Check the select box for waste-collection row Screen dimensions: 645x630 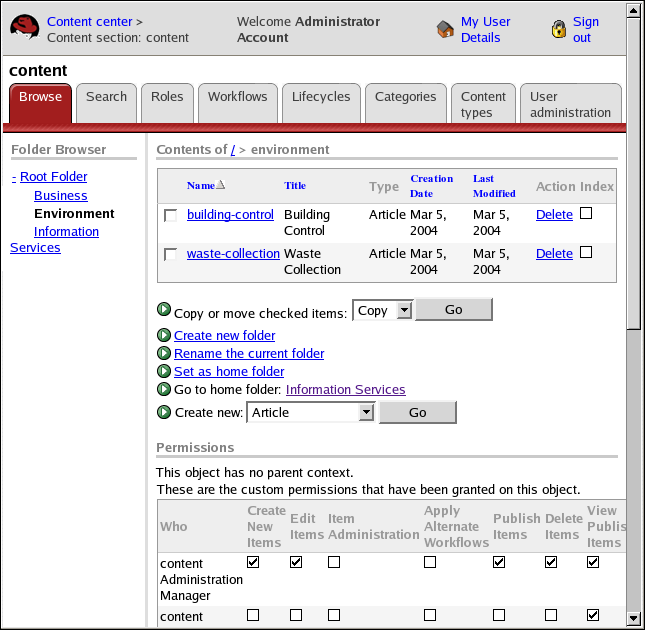(170, 254)
